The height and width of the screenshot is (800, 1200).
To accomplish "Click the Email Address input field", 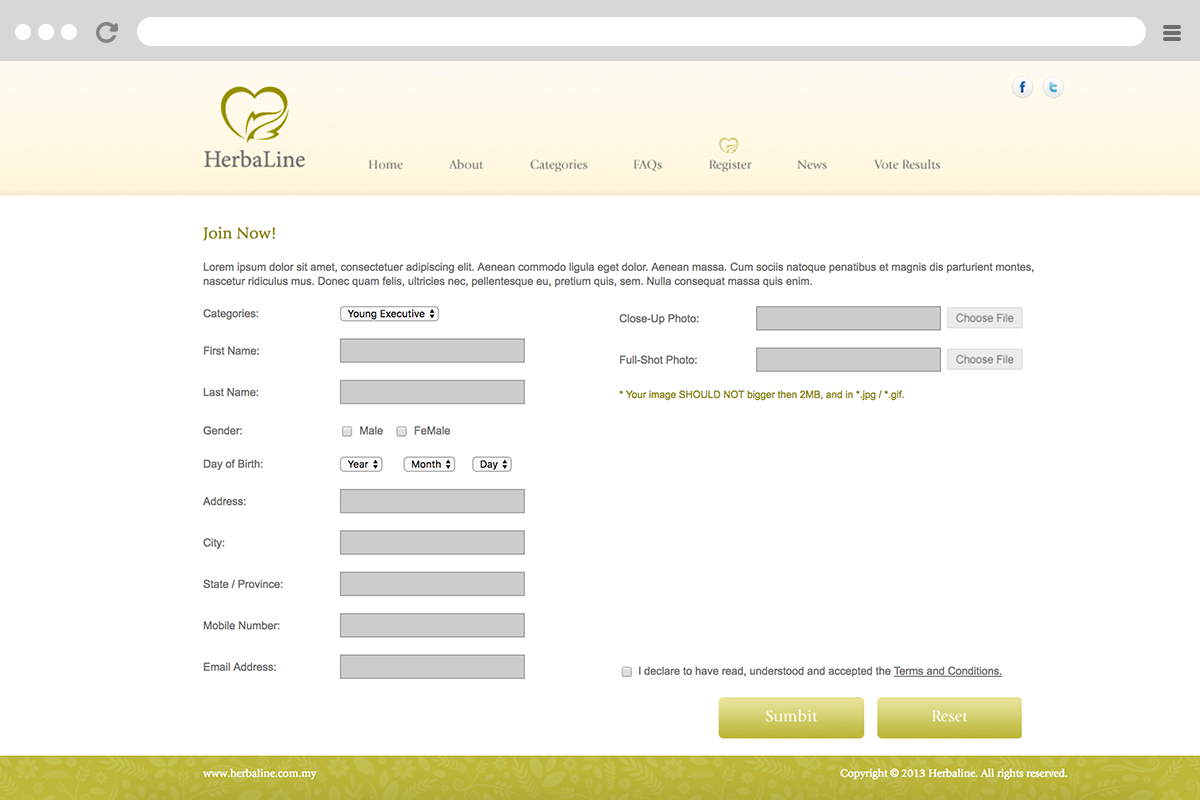I will [x=432, y=667].
